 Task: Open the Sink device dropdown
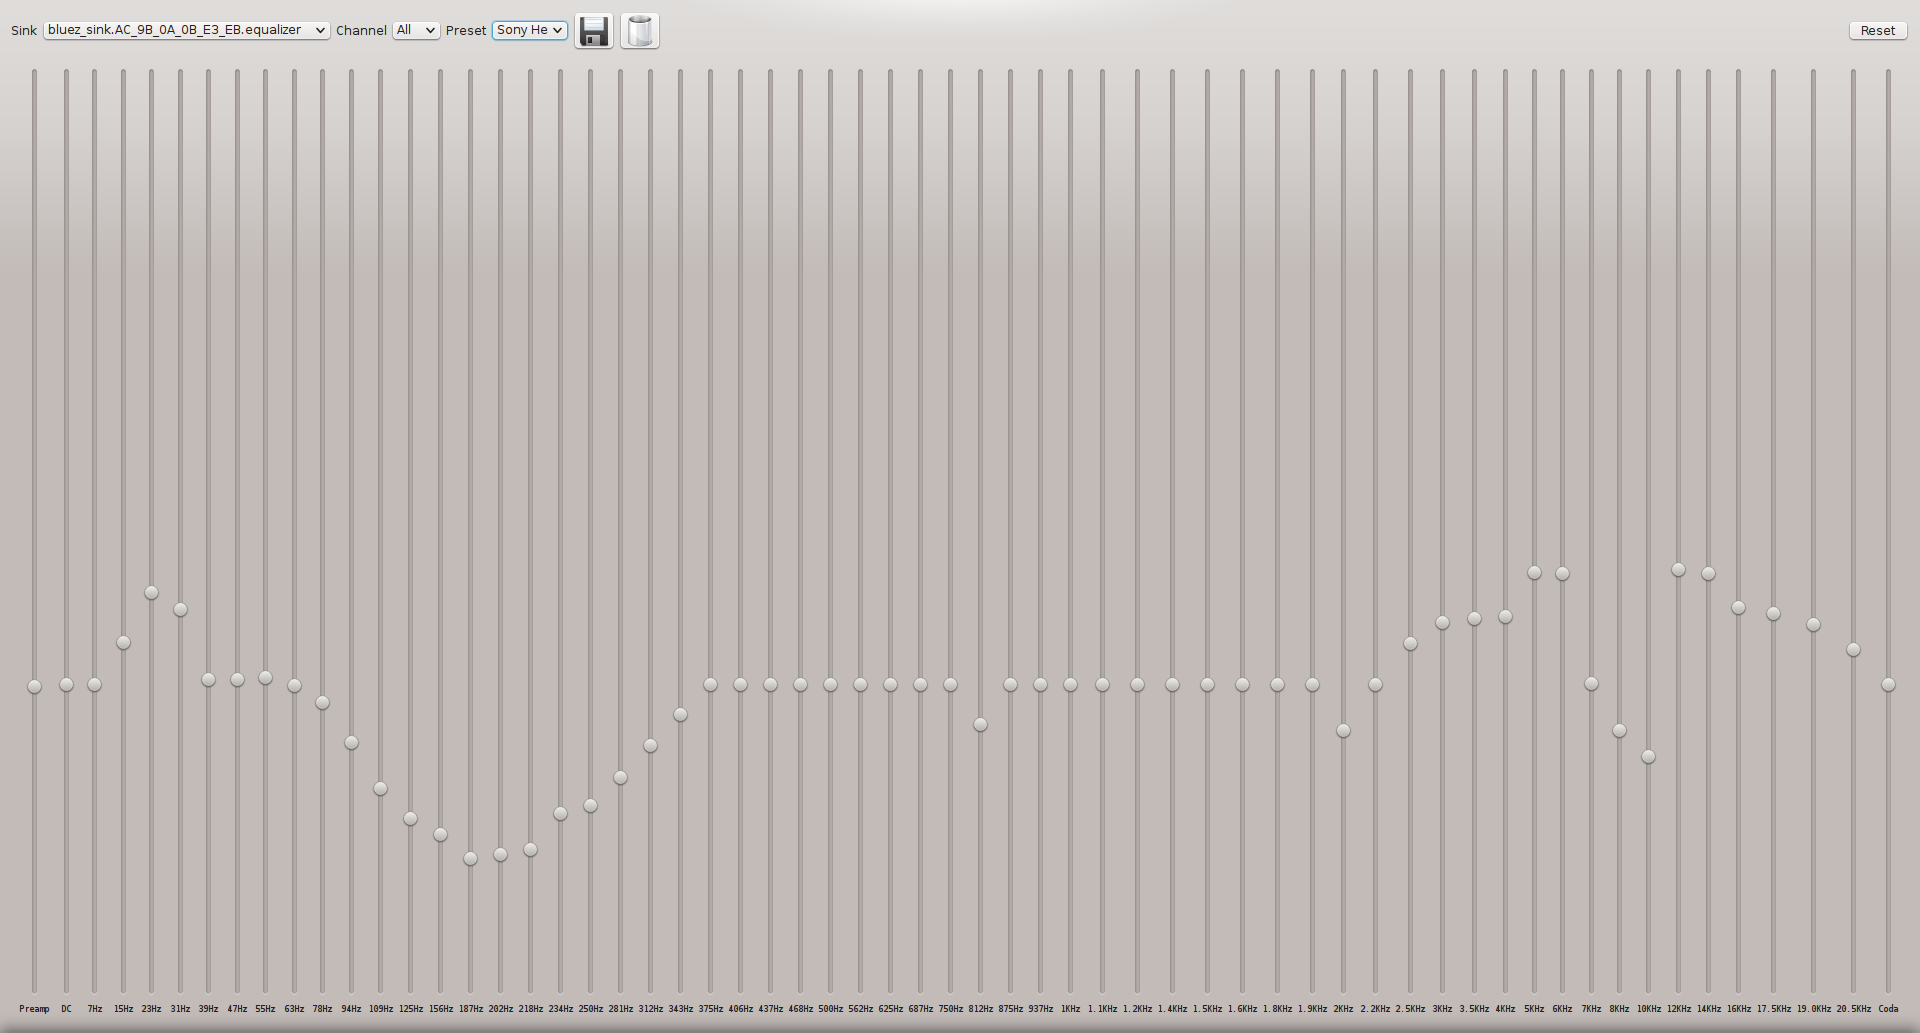coord(186,30)
